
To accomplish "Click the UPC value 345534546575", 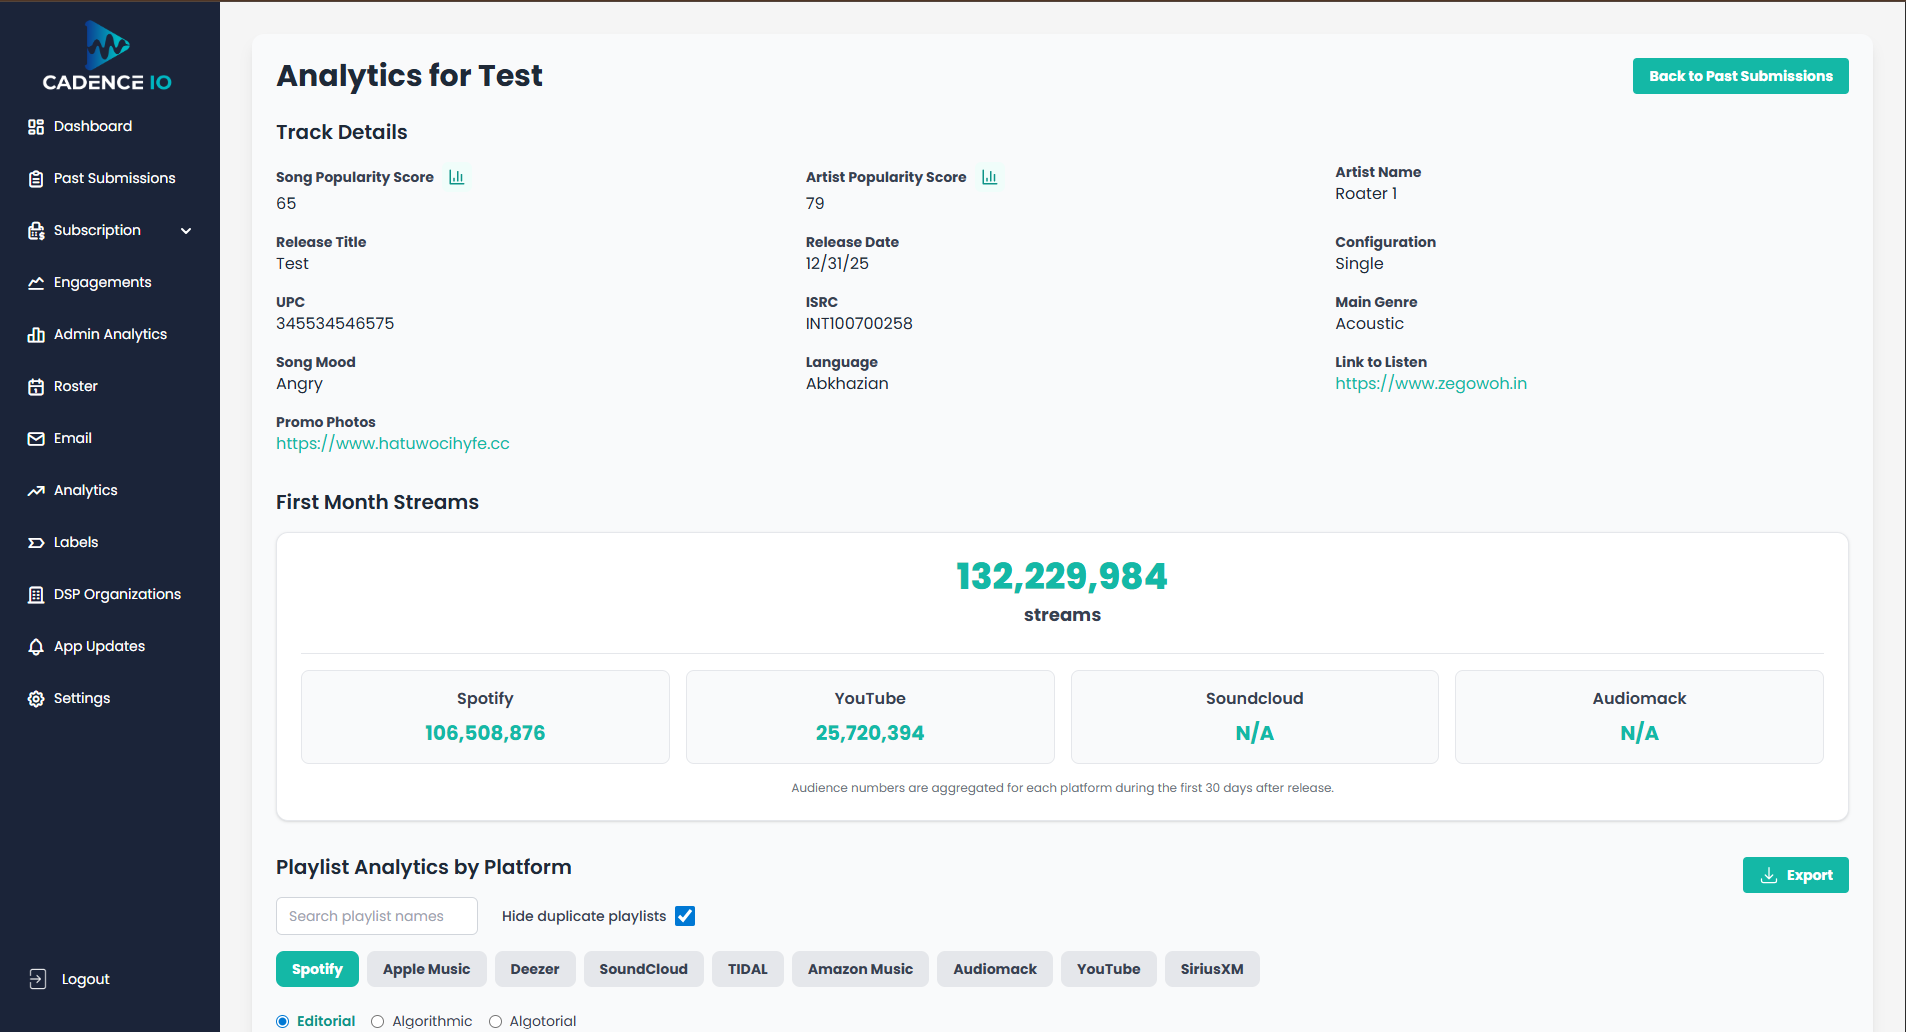I will tap(335, 324).
